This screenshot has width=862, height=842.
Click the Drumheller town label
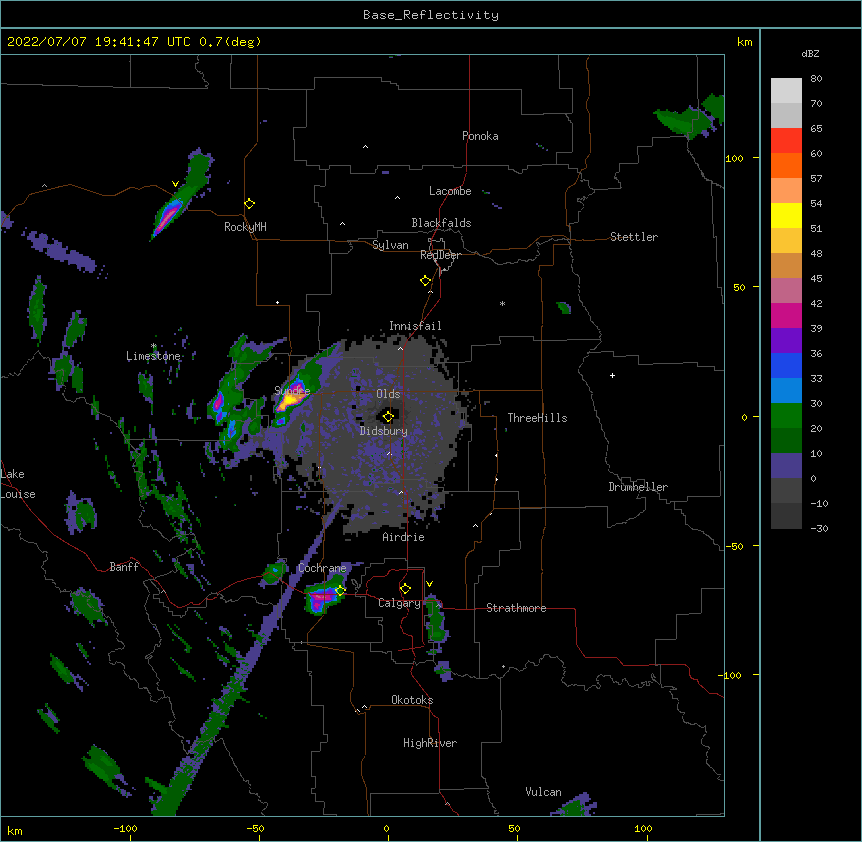(x=638, y=487)
